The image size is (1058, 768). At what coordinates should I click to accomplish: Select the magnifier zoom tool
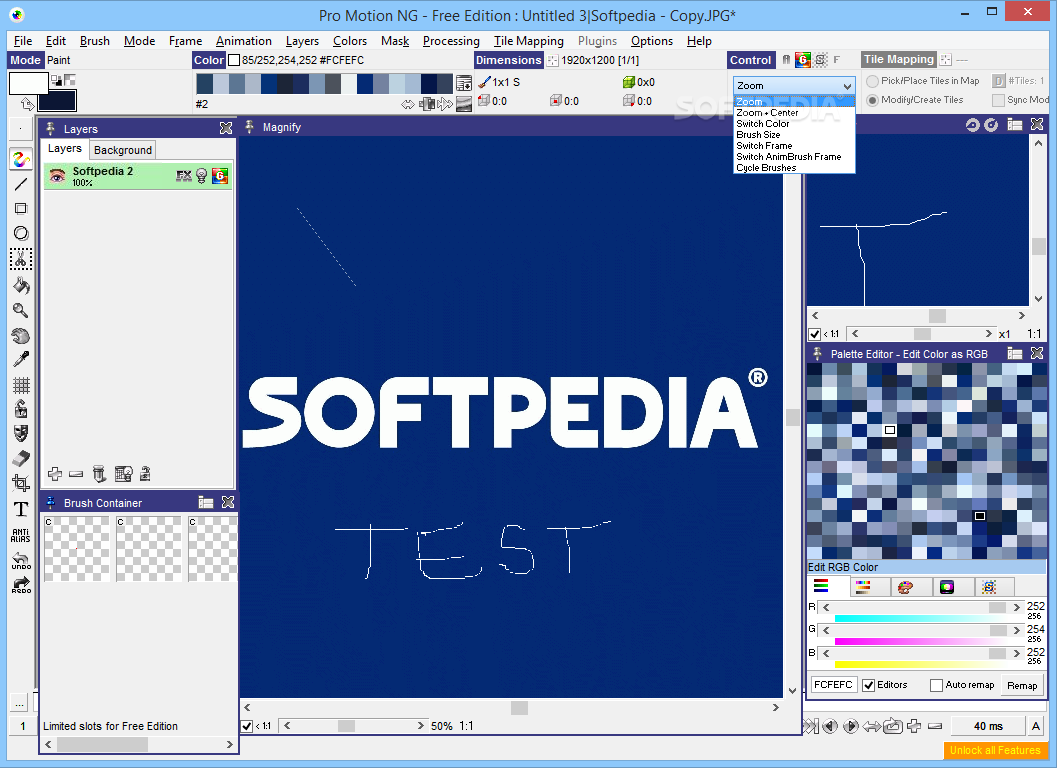pos(21,310)
